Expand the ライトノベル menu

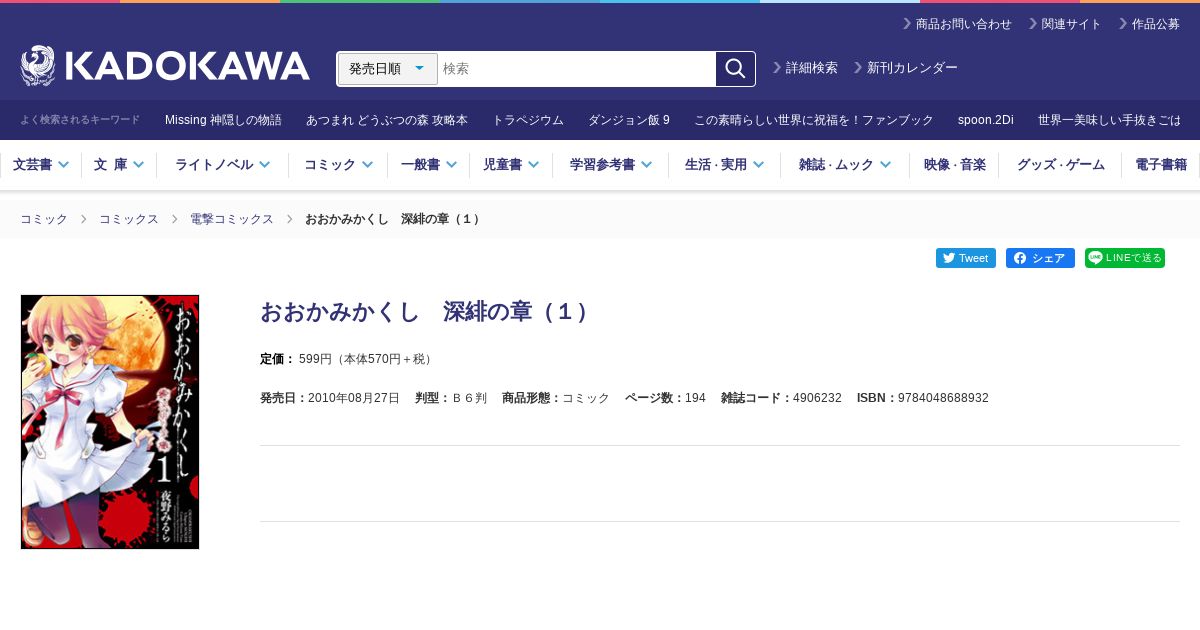point(222,165)
